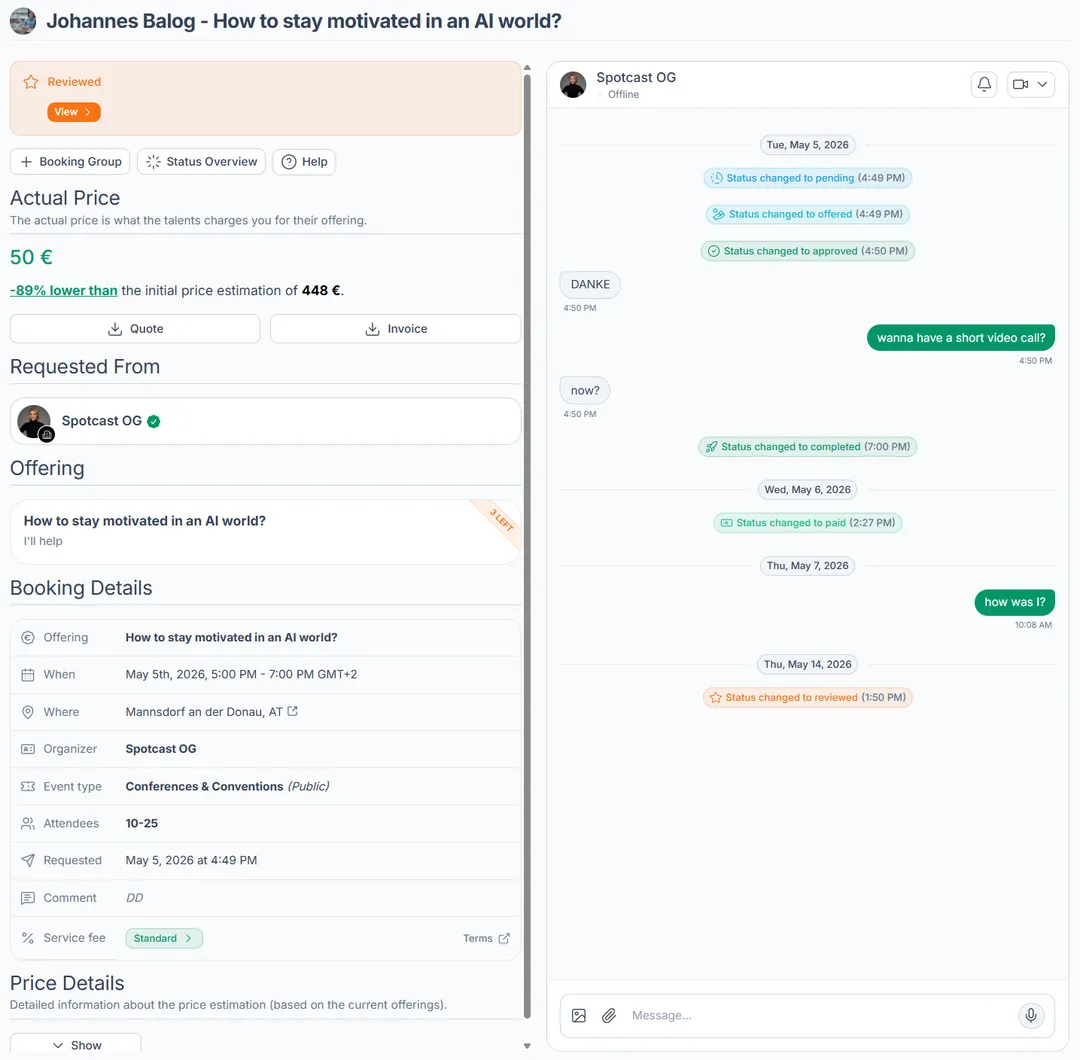
Task: Click the '3 LEFT' ribbon on offering card
Action: (501, 520)
